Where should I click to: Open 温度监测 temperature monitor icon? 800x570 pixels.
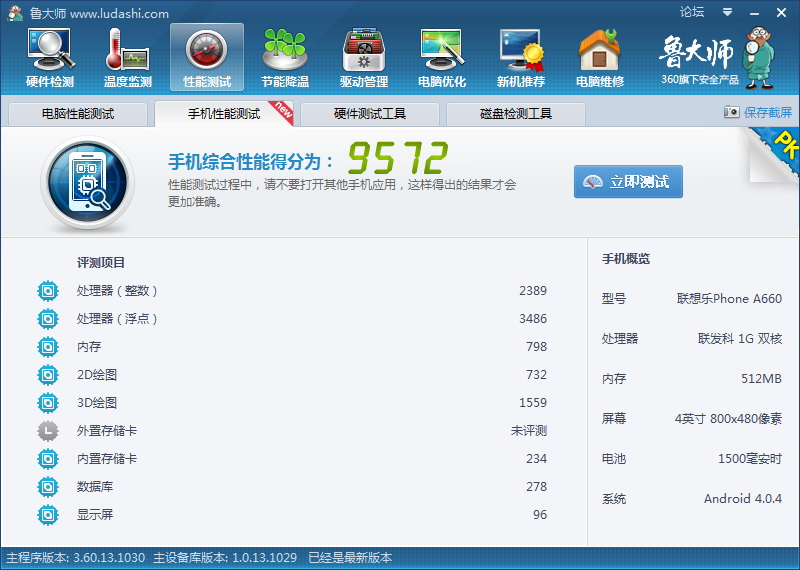point(128,58)
